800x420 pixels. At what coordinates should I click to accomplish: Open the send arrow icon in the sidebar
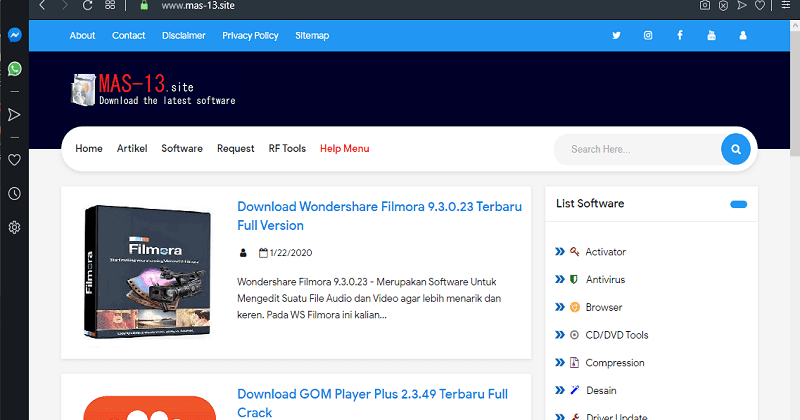14,115
